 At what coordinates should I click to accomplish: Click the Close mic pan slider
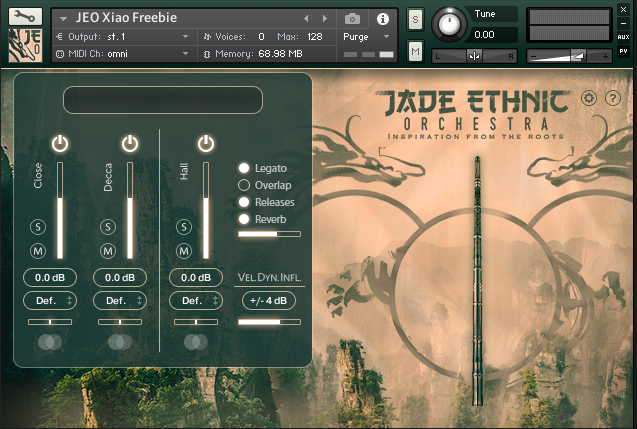[50, 322]
